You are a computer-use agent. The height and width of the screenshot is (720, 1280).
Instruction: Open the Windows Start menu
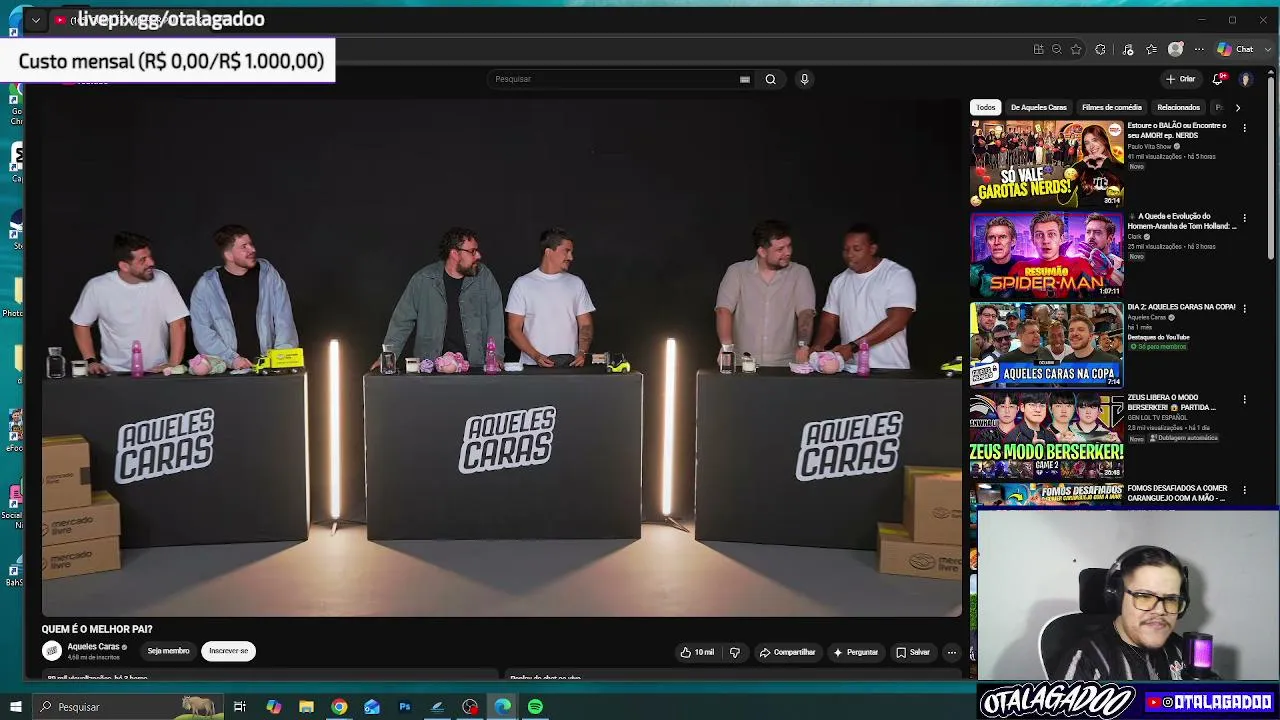(15, 707)
